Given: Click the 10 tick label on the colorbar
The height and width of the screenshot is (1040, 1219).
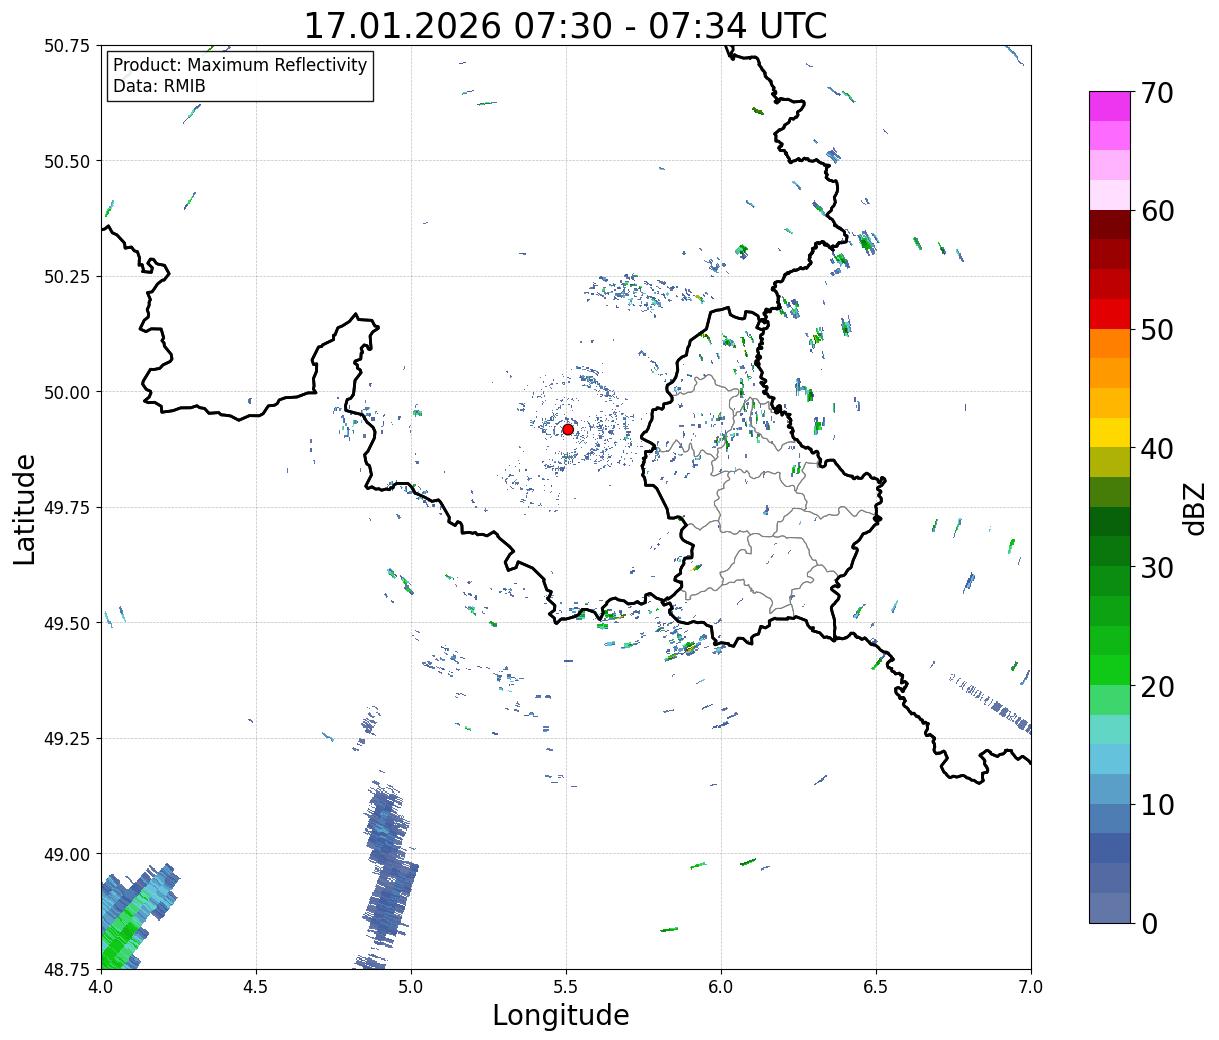Looking at the screenshot, I should [x=1157, y=804].
